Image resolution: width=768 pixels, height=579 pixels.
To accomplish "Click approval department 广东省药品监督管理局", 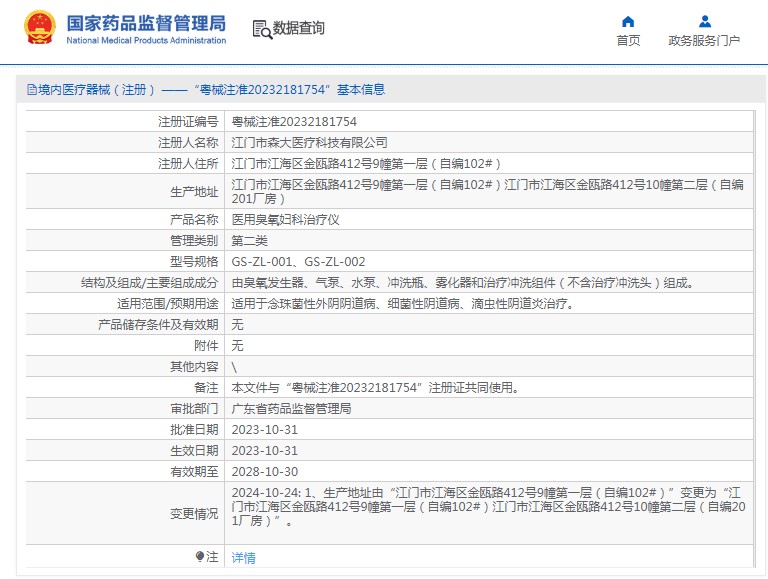I will pos(291,408).
